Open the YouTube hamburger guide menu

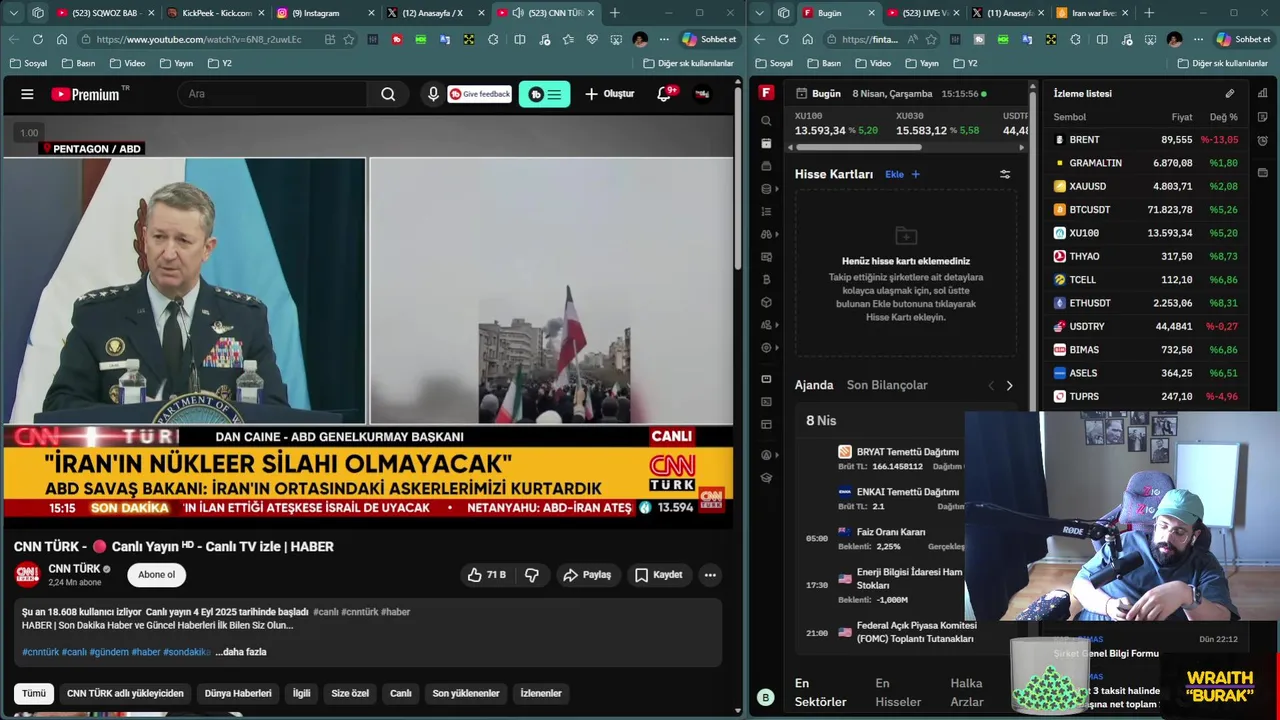pyautogui.click(x=27, y=94)
